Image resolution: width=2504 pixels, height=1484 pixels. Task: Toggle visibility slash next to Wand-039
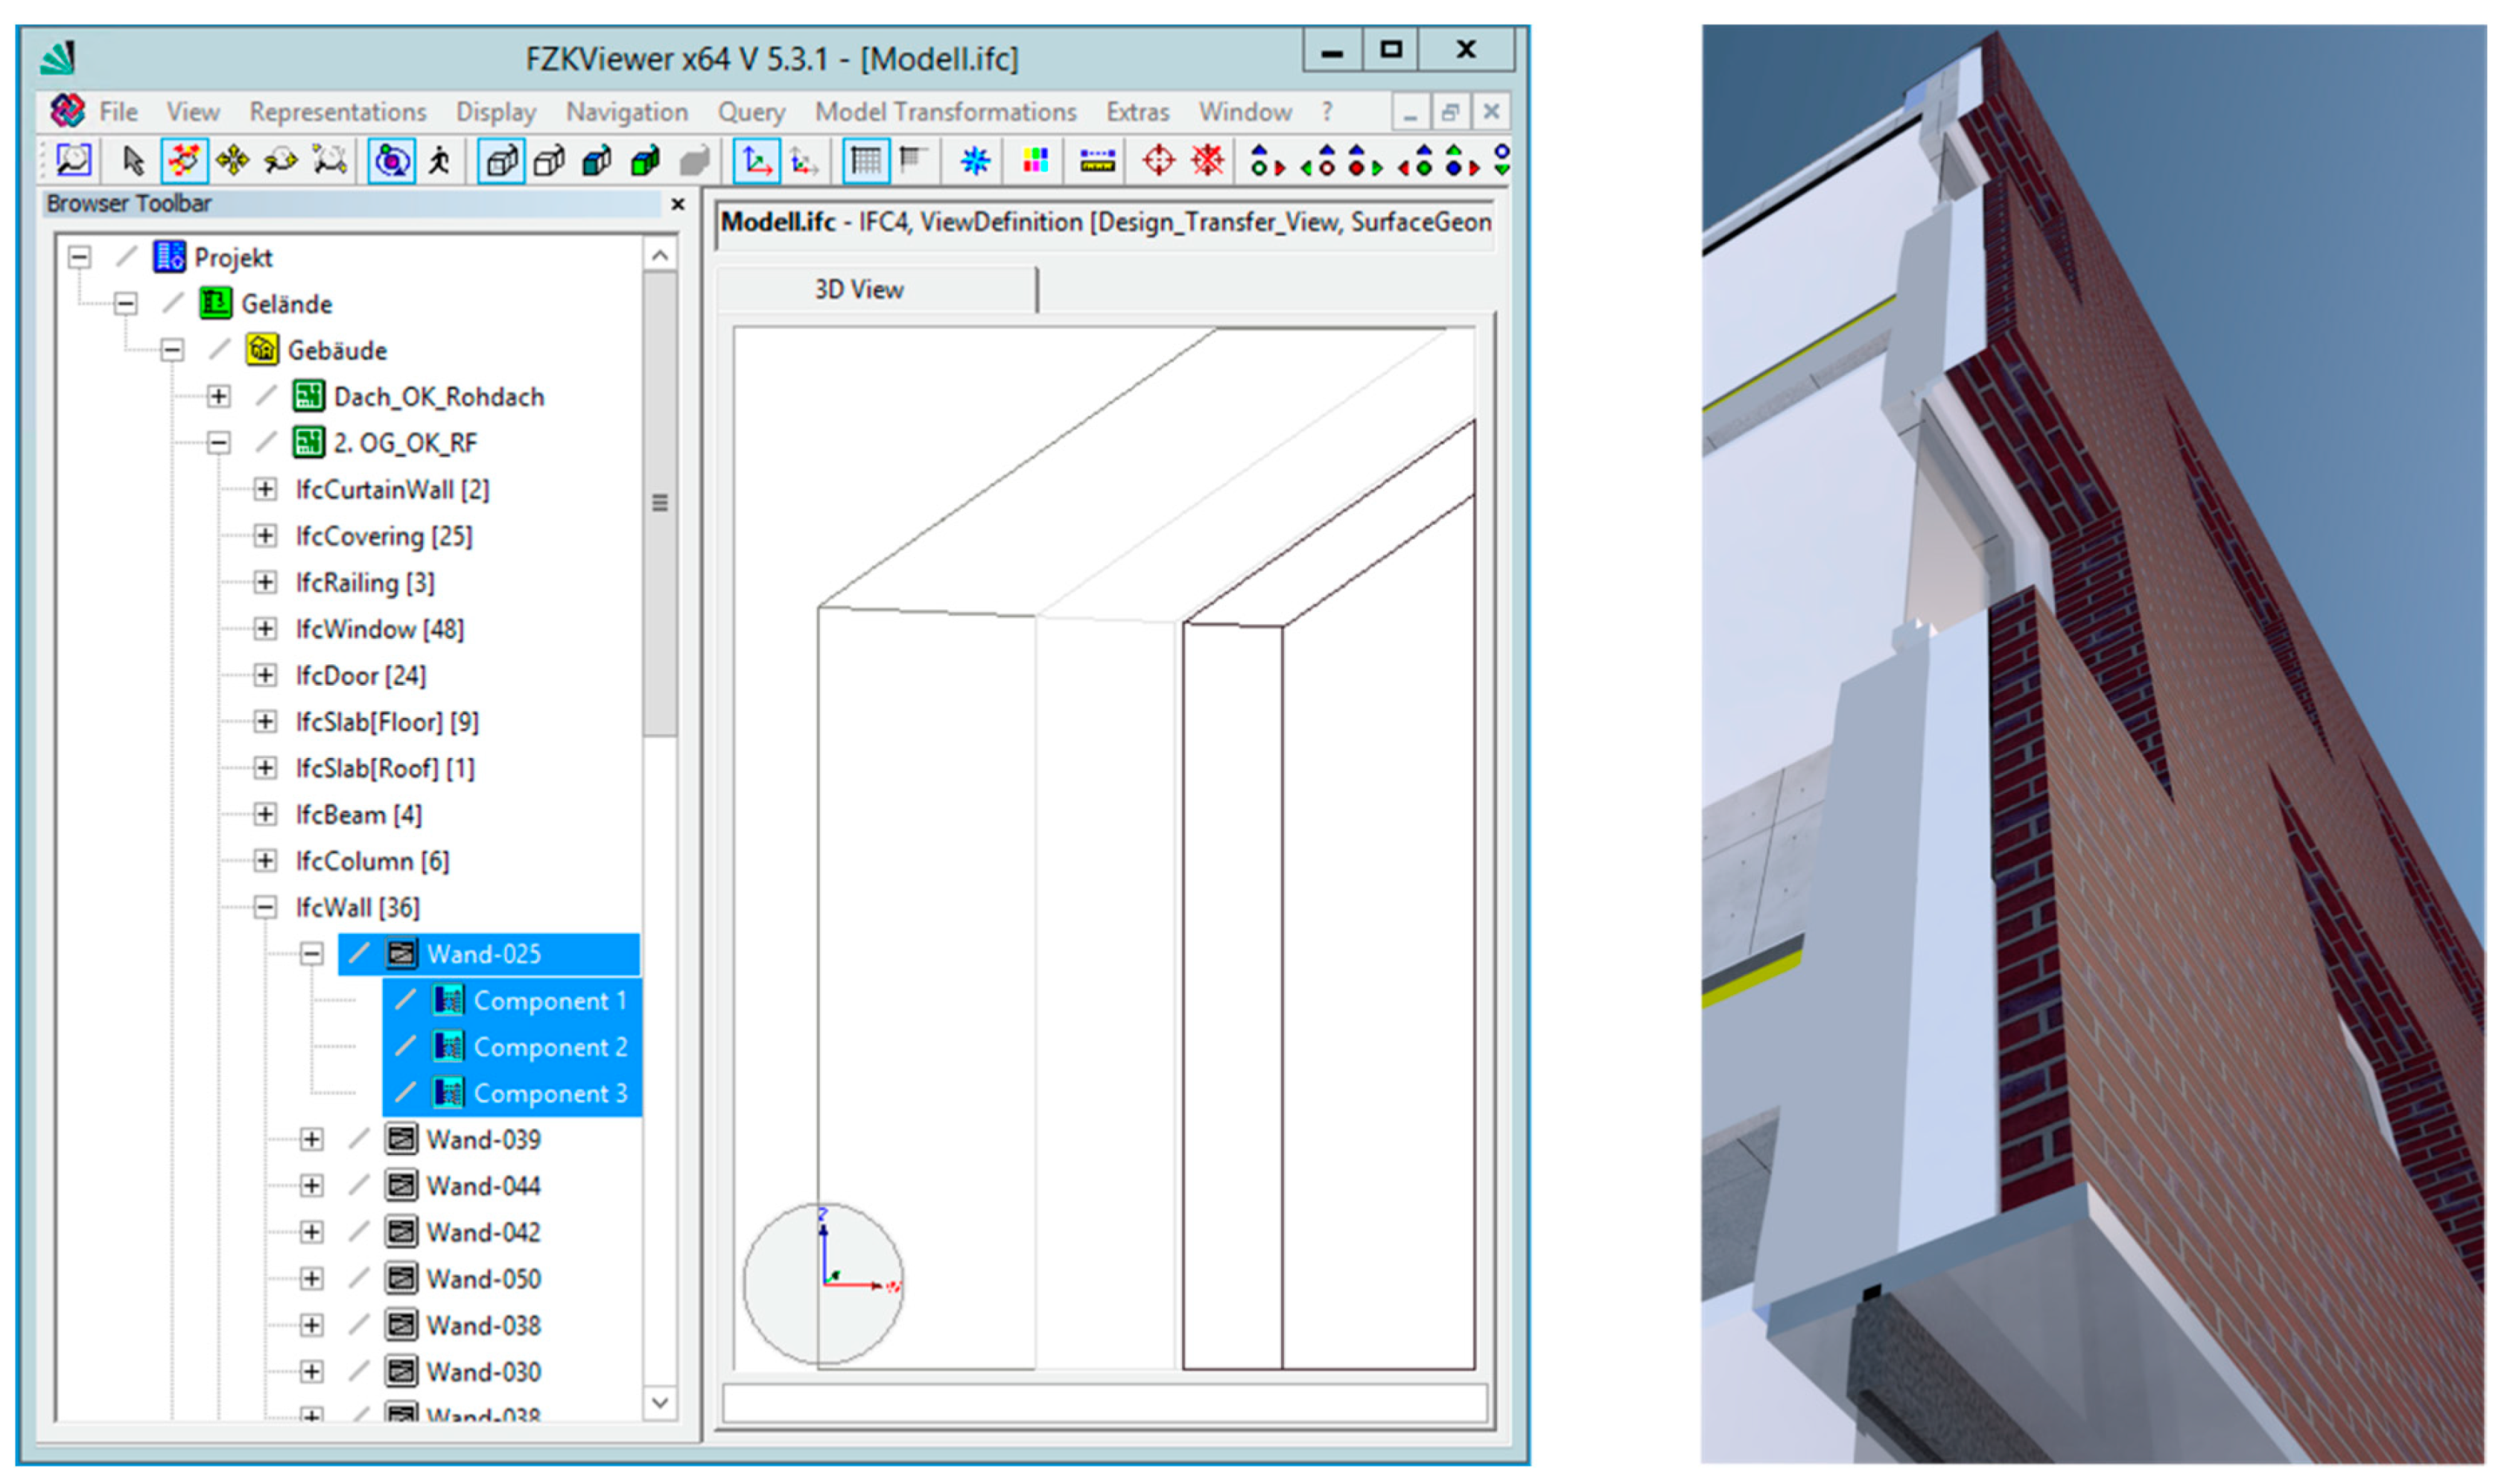(x=359, y=1138)
